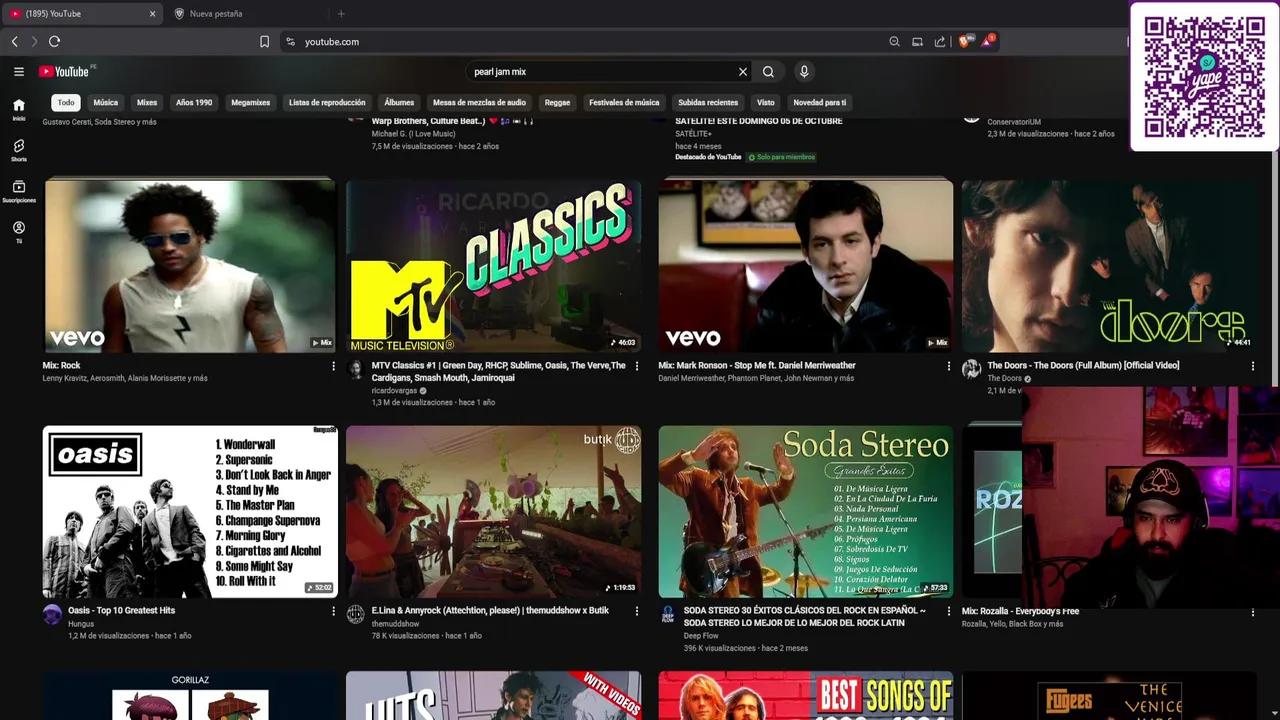Click the ricardovargas channel avatar
Screen dimensions: 1280x720
356,369
